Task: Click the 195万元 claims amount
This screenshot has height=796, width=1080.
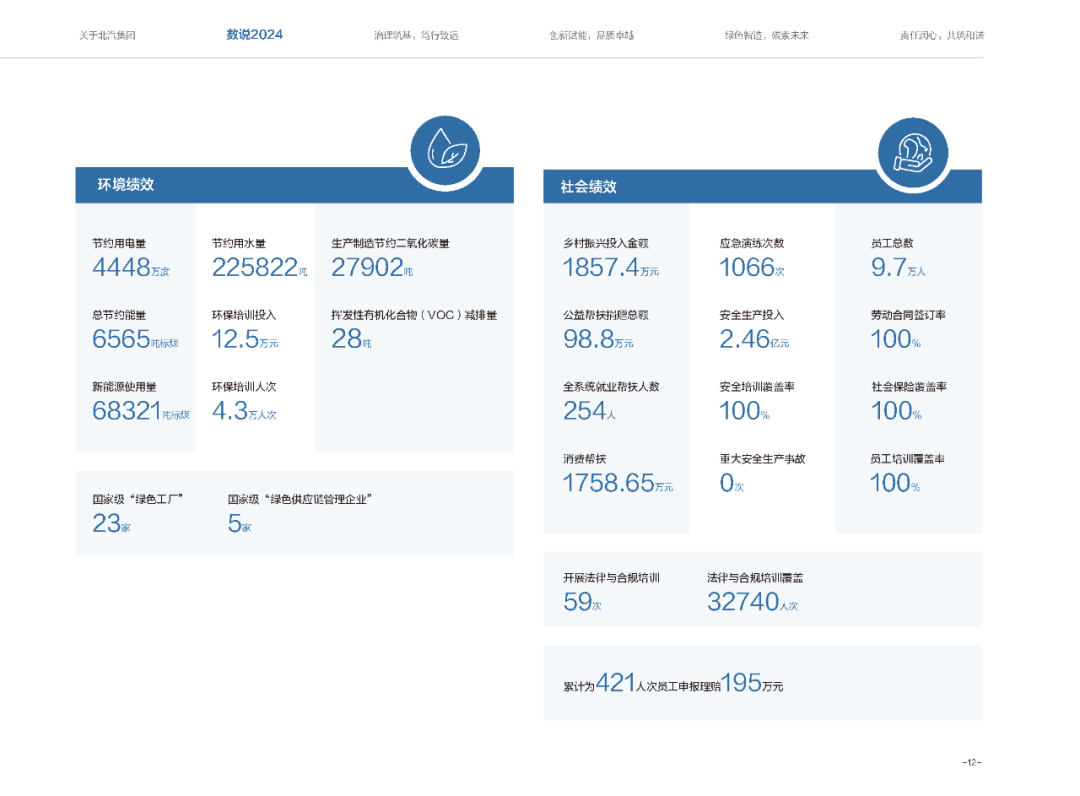Action: click(x=751, y=683)
